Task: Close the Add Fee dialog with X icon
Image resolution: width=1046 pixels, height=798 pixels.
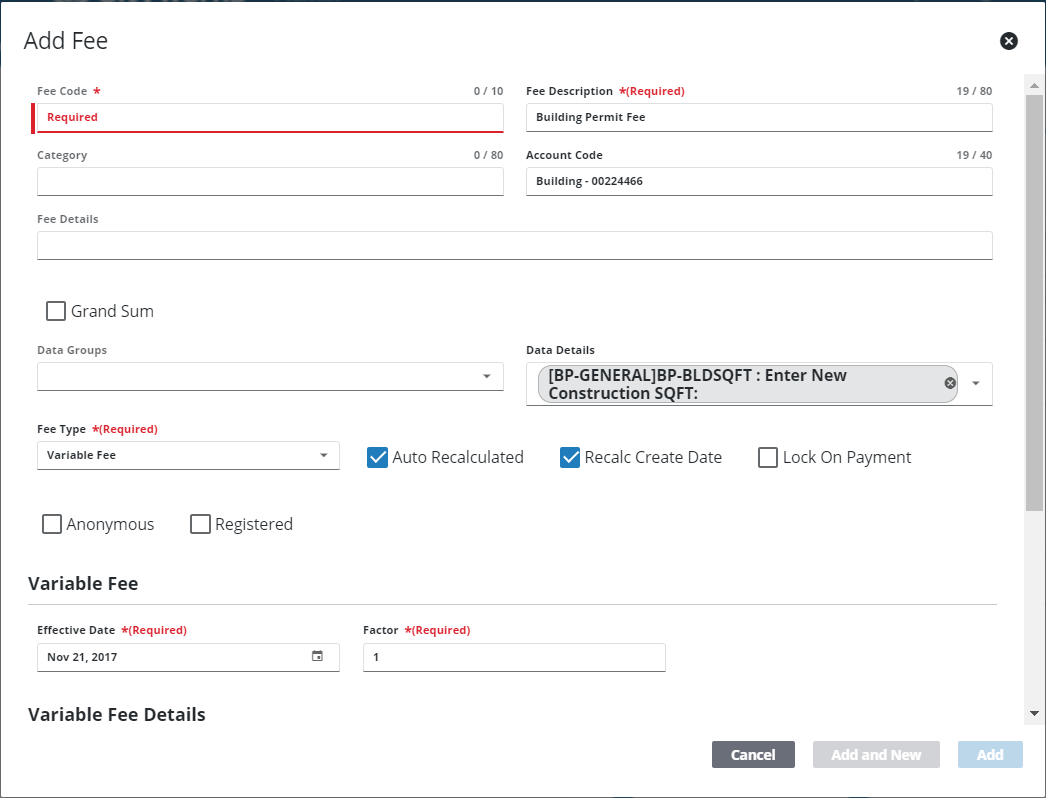Action: pyautogui.click(x=1009, y=41)
